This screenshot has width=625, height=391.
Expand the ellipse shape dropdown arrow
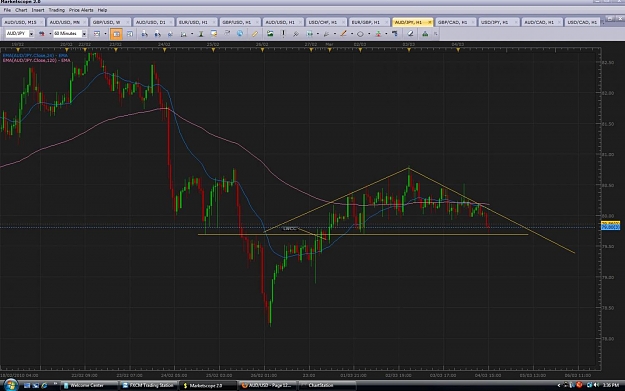369,33
